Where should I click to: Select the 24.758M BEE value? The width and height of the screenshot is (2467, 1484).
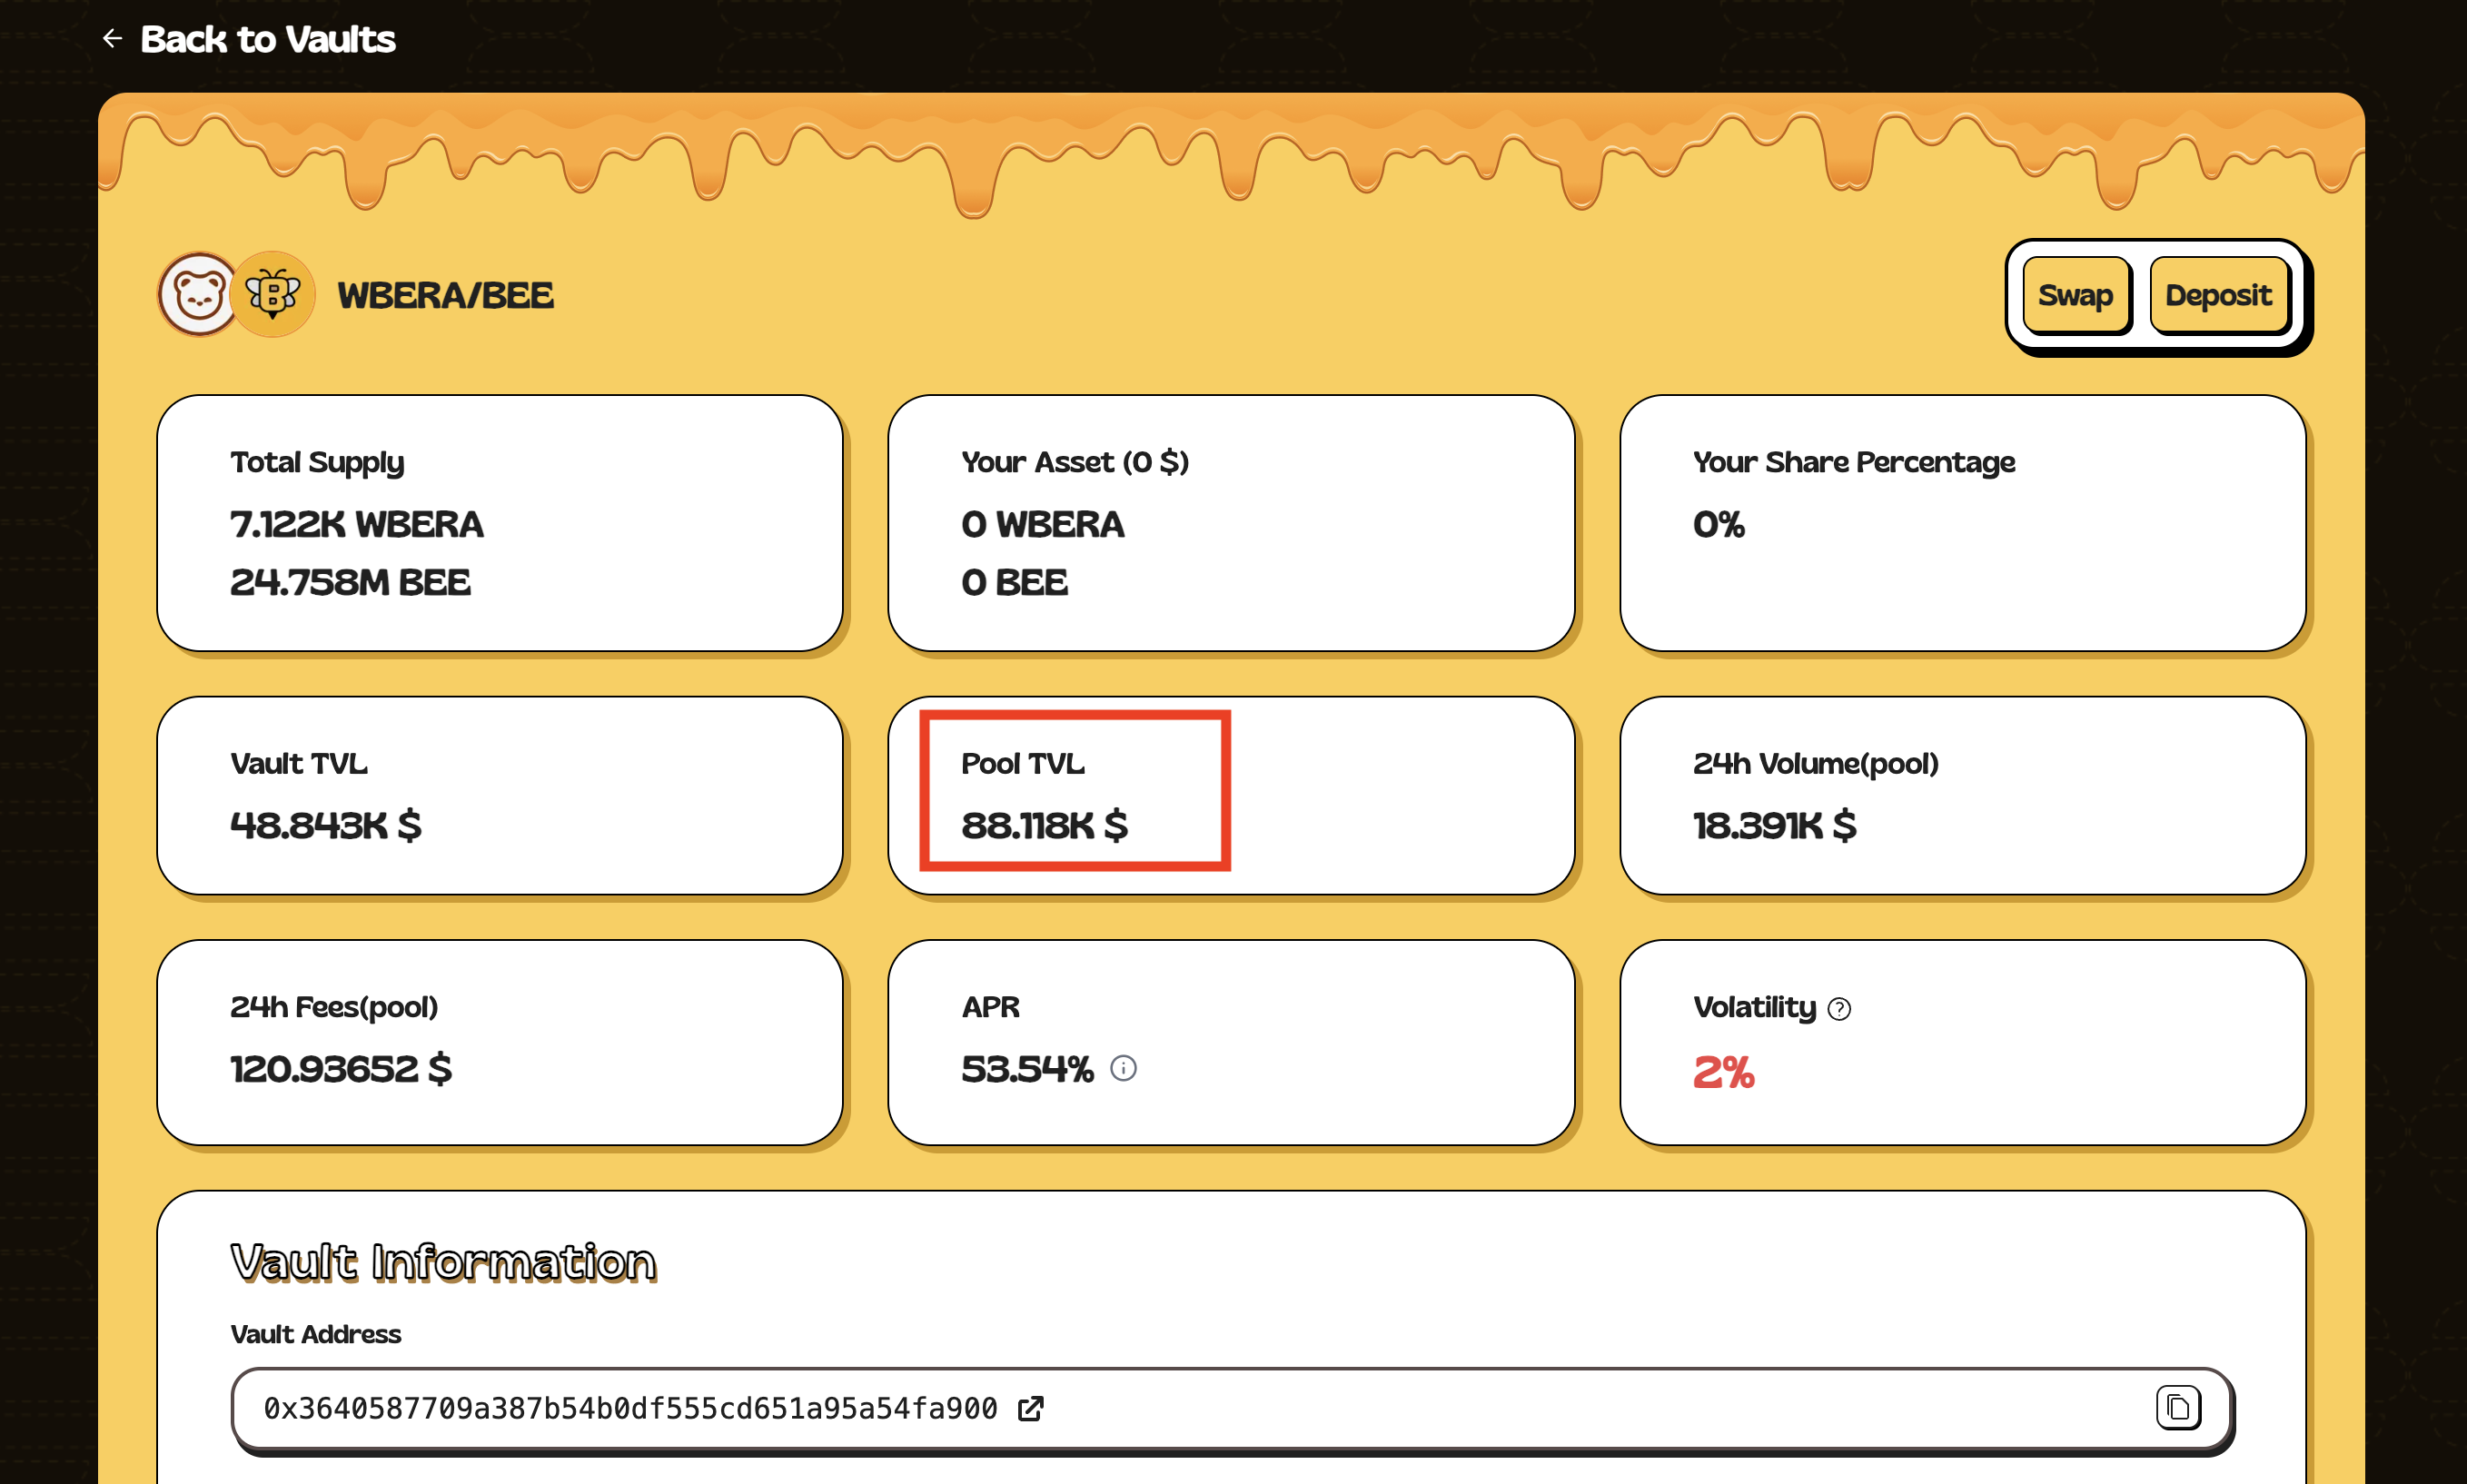point(350,582)
